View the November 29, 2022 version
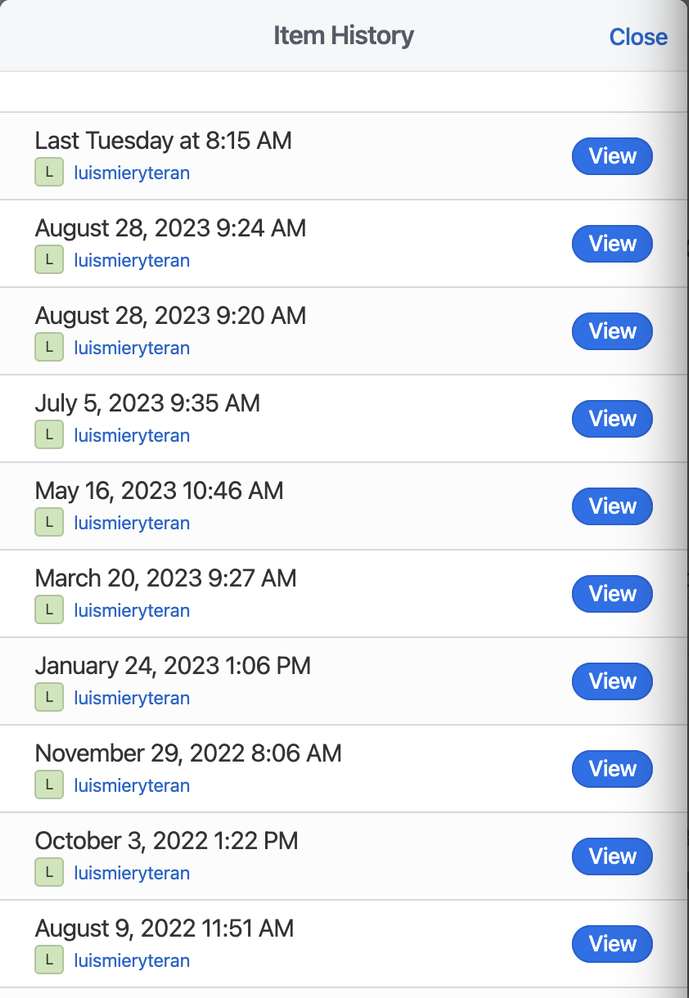 (612, 769)
